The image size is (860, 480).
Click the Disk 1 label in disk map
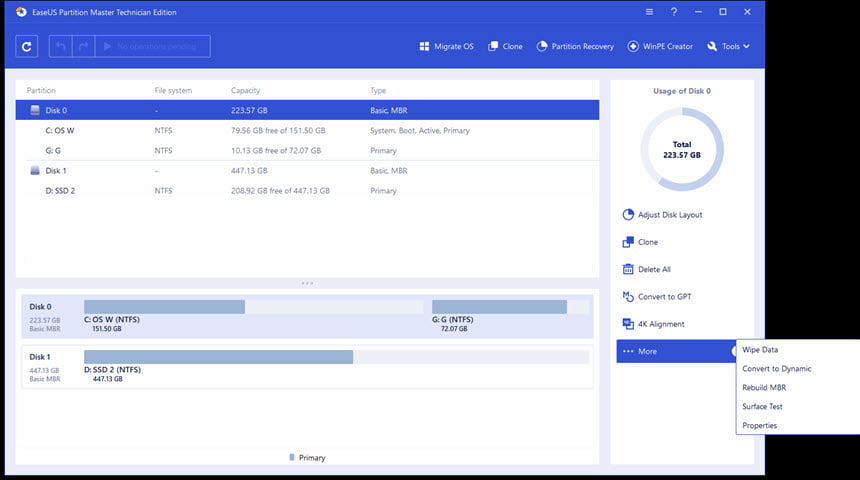40,357
